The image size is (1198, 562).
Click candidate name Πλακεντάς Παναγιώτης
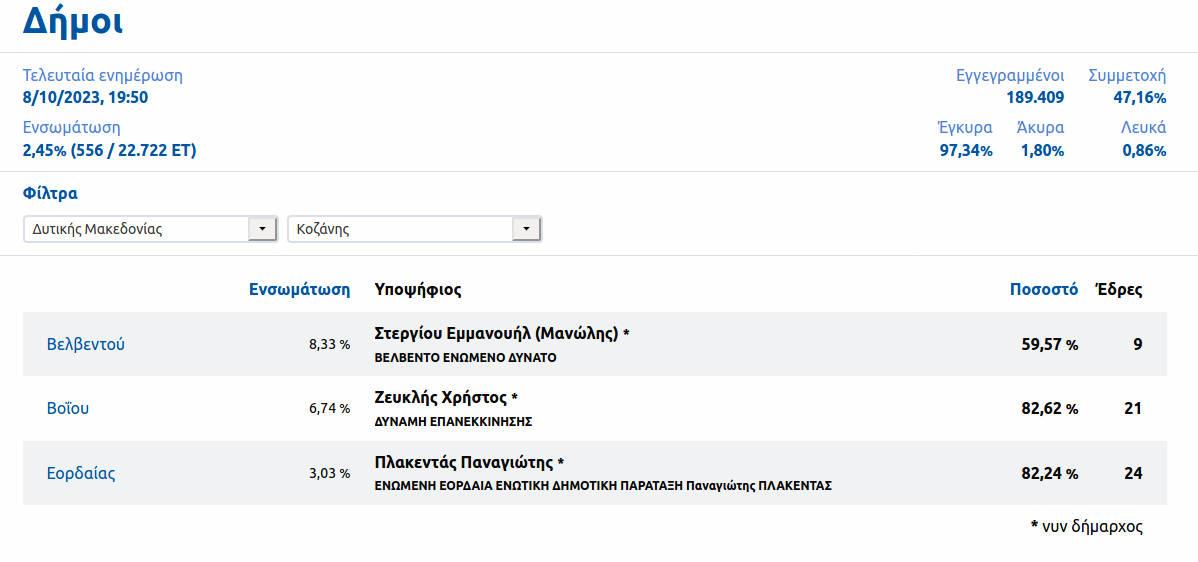pos(464,462)
